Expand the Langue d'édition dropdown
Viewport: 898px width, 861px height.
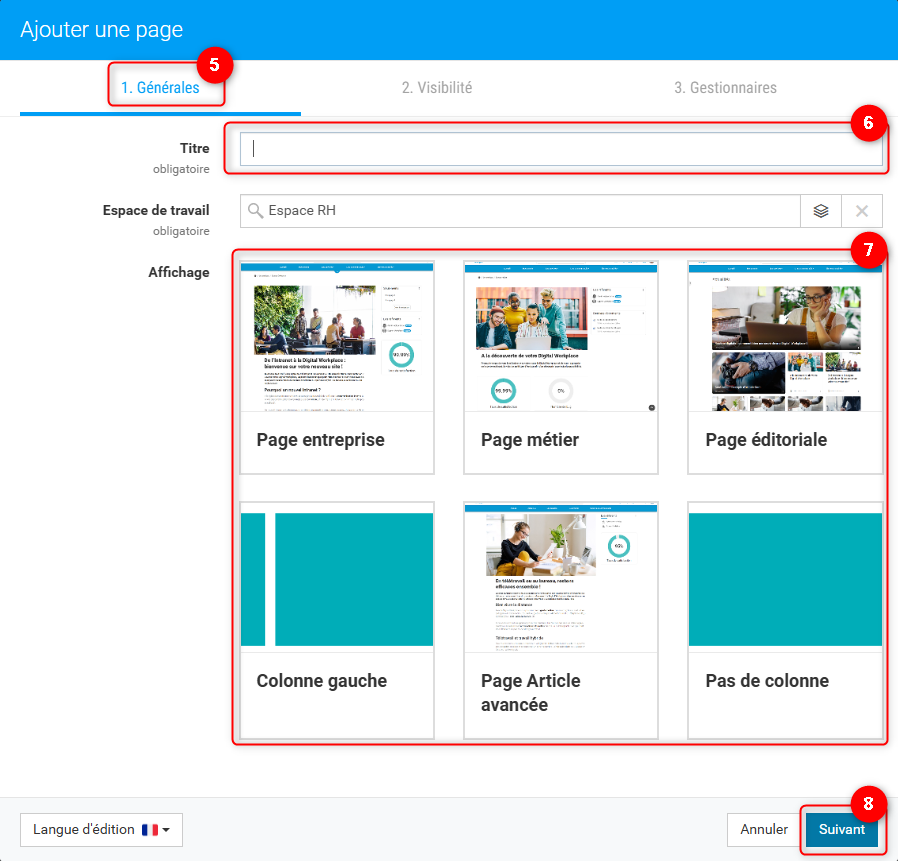tap(101, 829)
